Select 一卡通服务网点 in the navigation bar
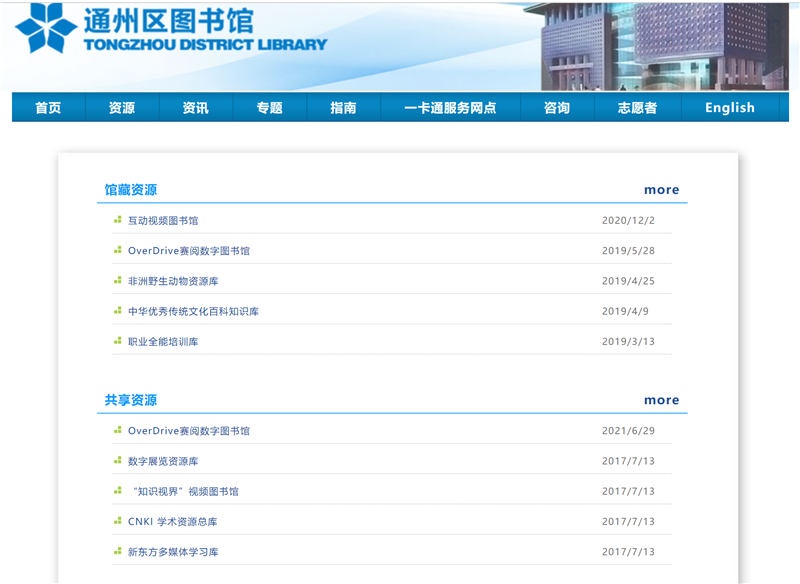800x584 pixels. point(450,108)
